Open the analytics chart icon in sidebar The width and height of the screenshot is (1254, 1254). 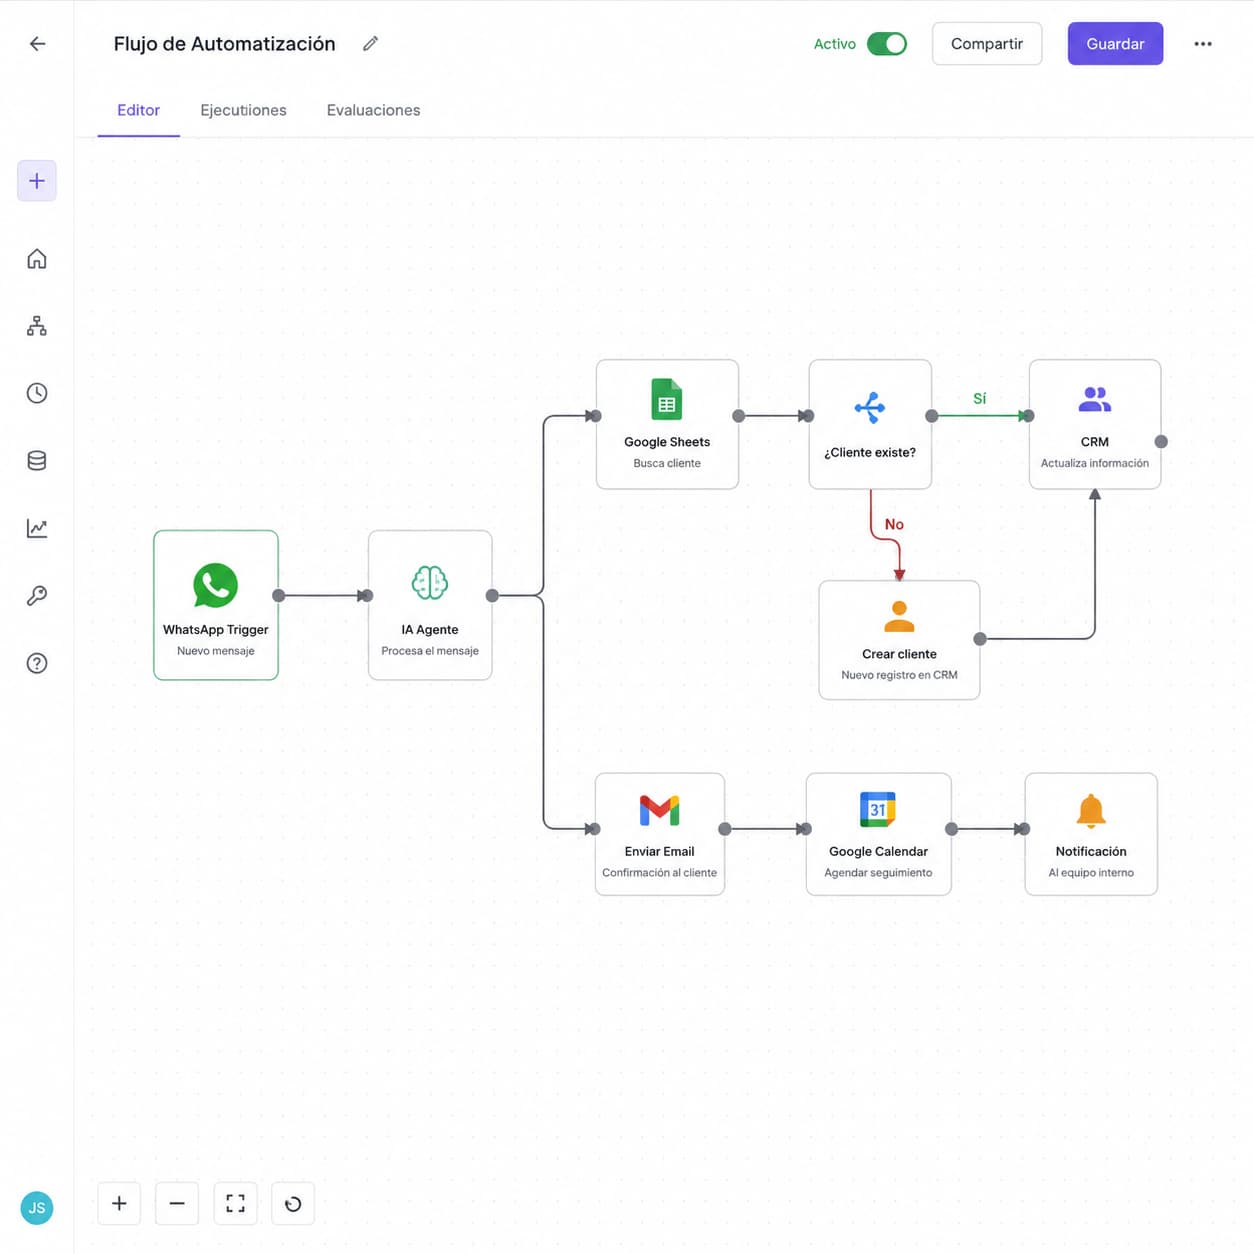(x=37, y=528)
